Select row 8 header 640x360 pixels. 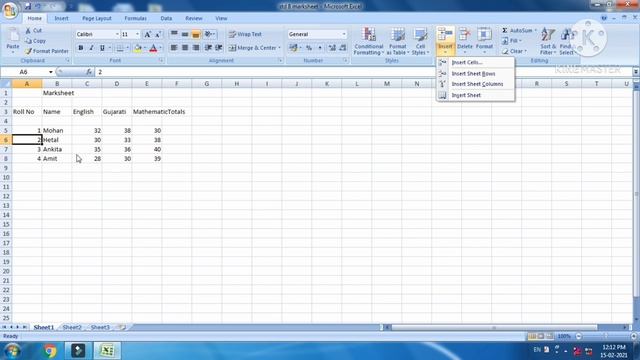click(6, 159)
